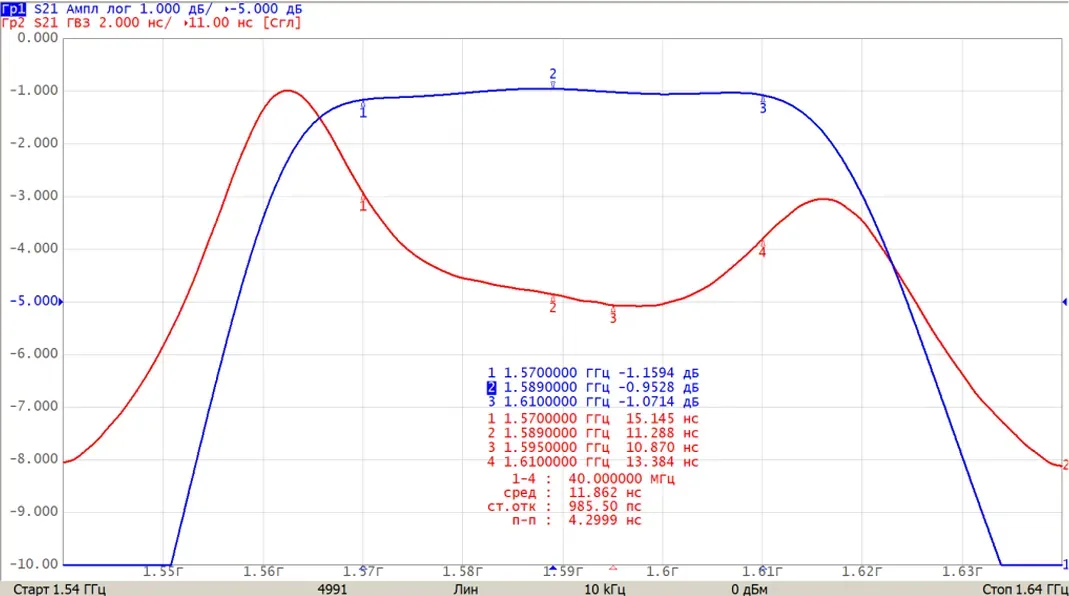This screenshot has height=596, width=1069.
Task: Click the "ГВЗ" format label on Гр2
Action: pyautogui.click(x=78, y=23)
